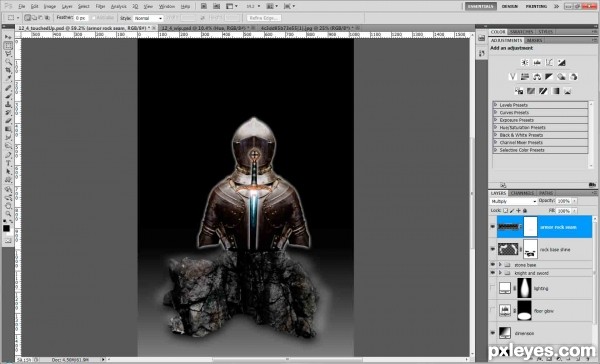Add a Curves adjustment
This screenshot has height=364, width=600.
pos(549,62)
